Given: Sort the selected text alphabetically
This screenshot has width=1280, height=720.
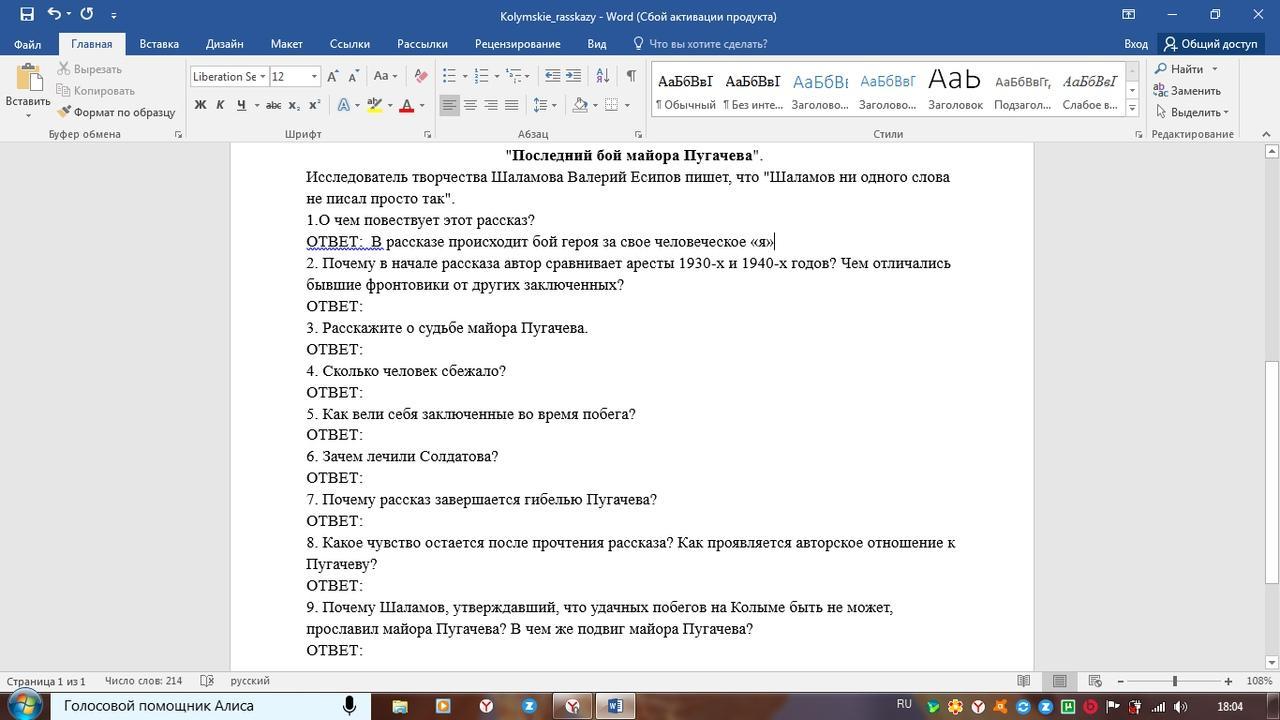Looking at the screenshot, I should pyautogui.click(x=602, y=76).
